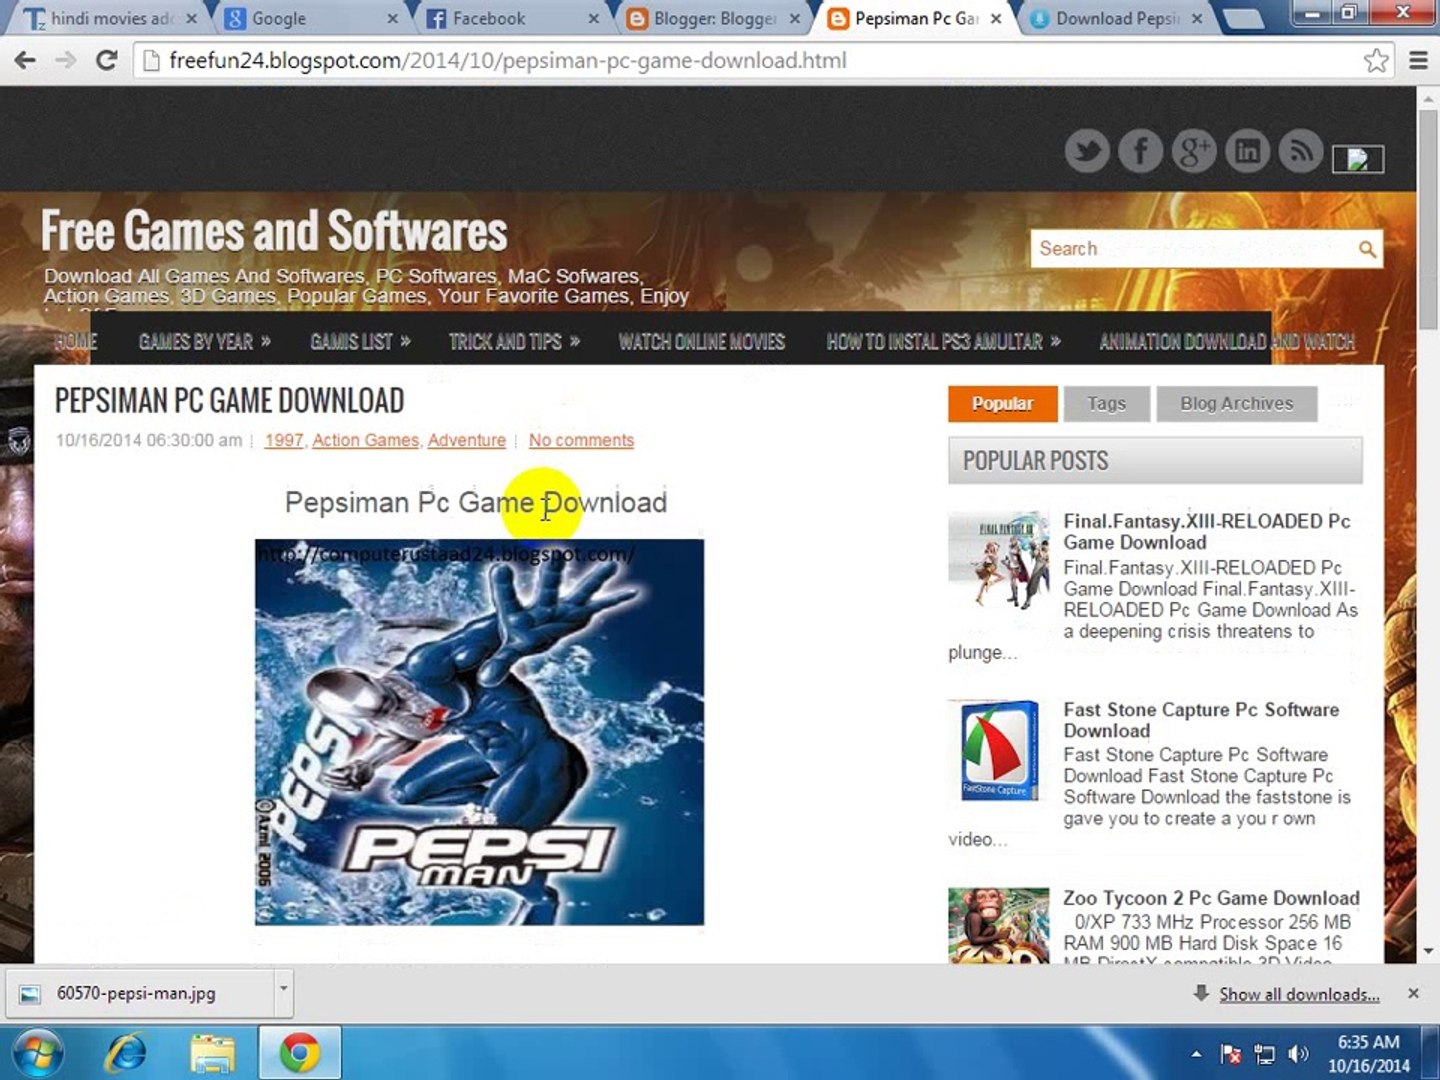Open Windows Explorer from the taskbar
Image resolution: width=1440 pixels, height=1080 pixels.
212,1053
